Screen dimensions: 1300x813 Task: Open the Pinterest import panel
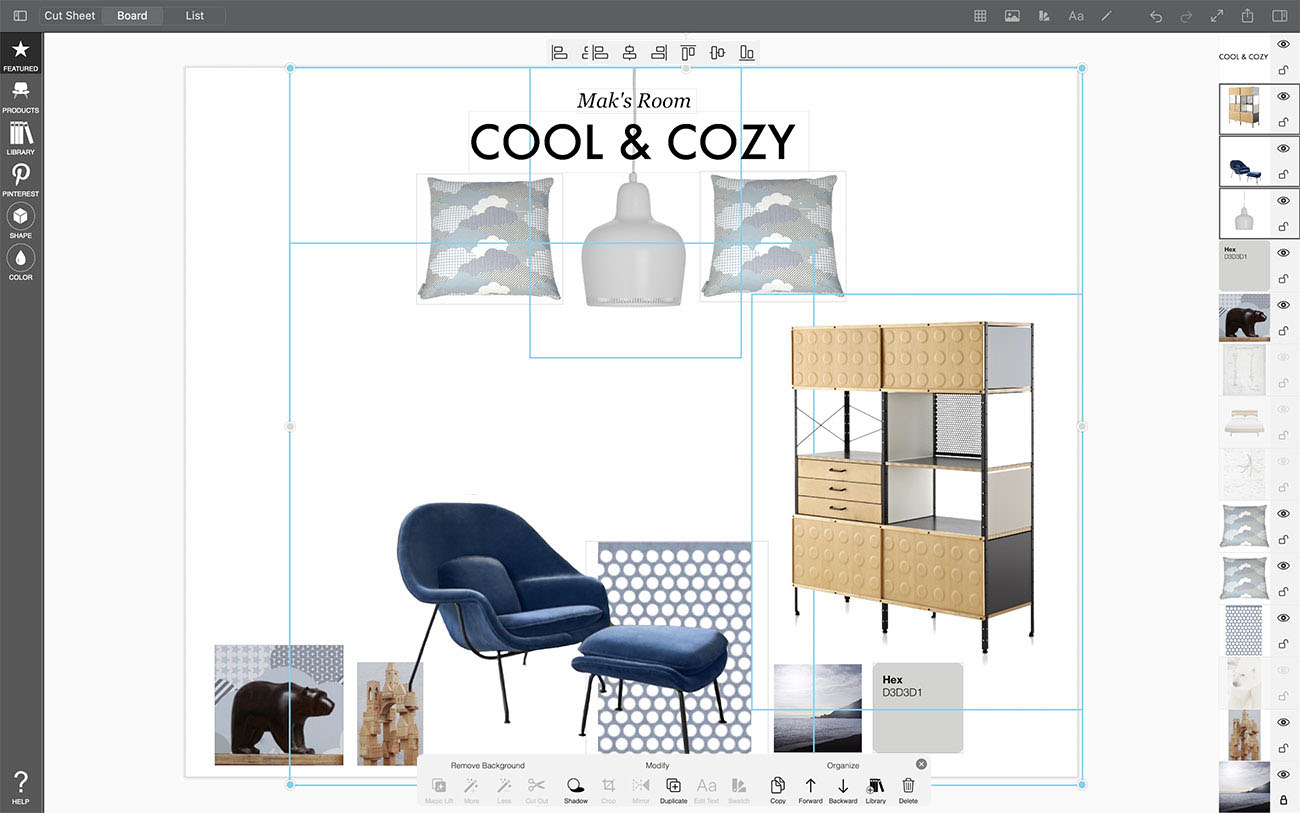click(x=20, y=179)
